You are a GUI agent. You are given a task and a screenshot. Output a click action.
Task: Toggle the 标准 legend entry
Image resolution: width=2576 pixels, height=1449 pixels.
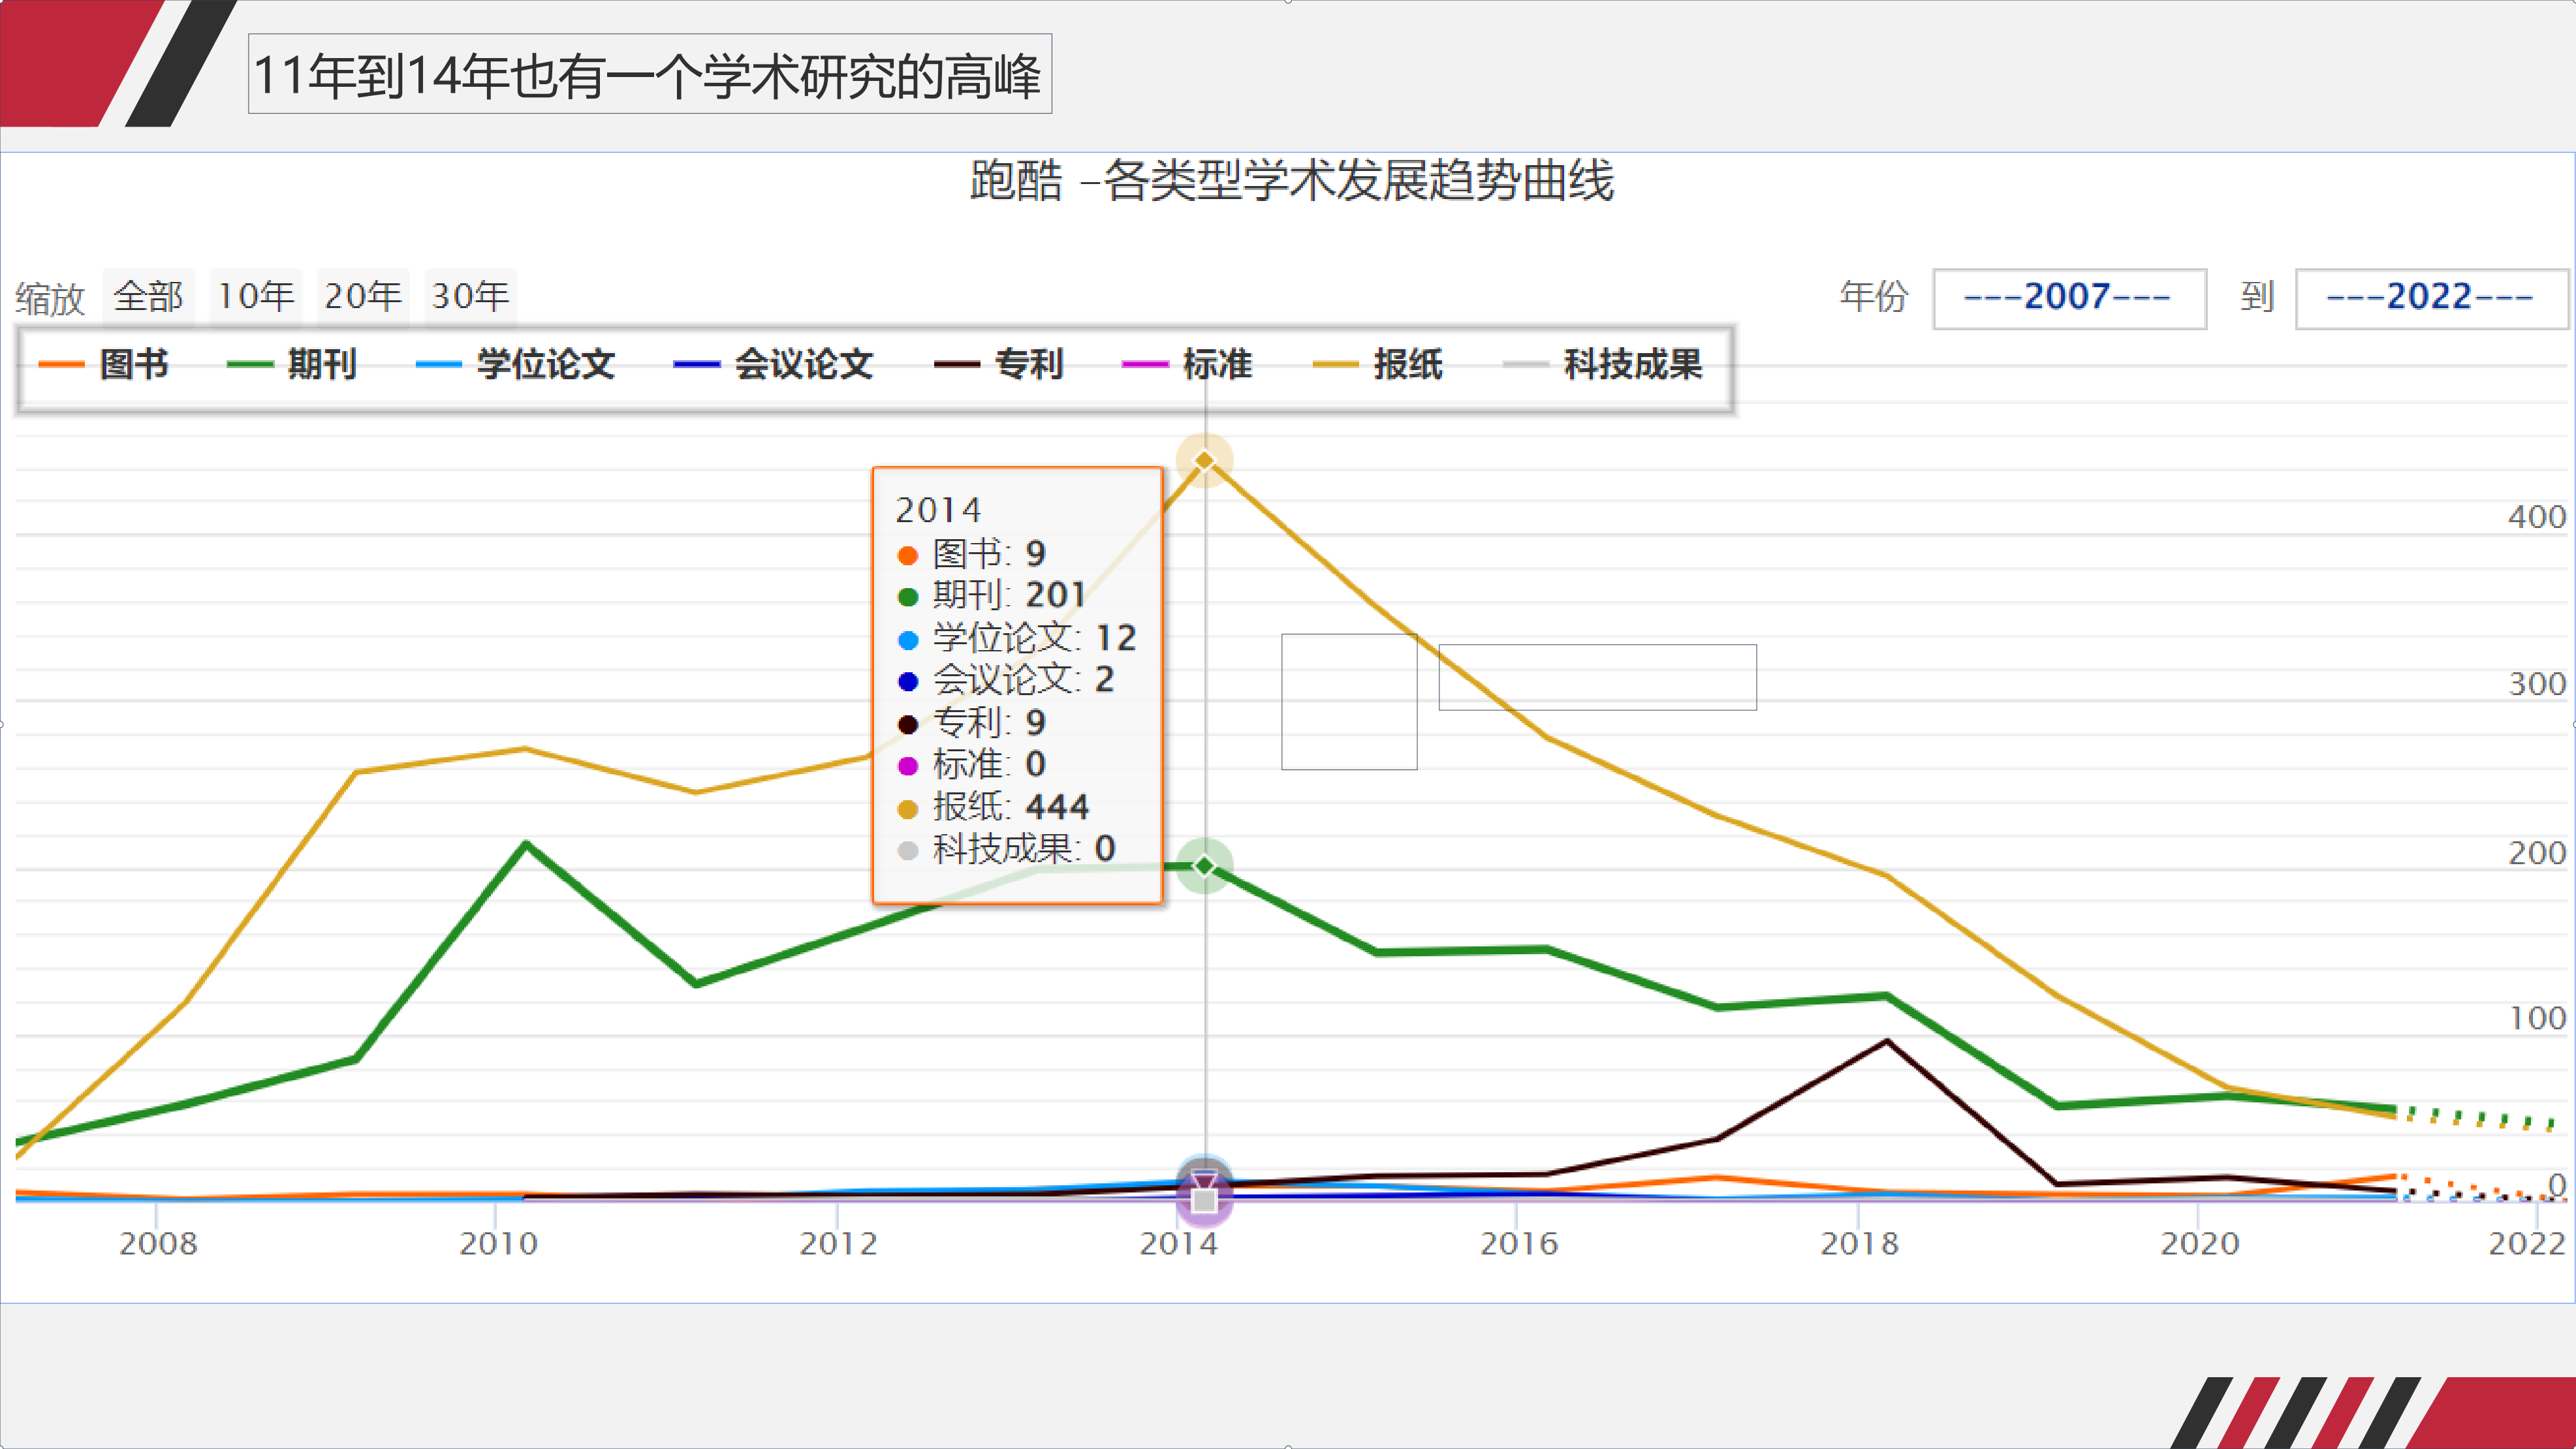coord(1216,364)
